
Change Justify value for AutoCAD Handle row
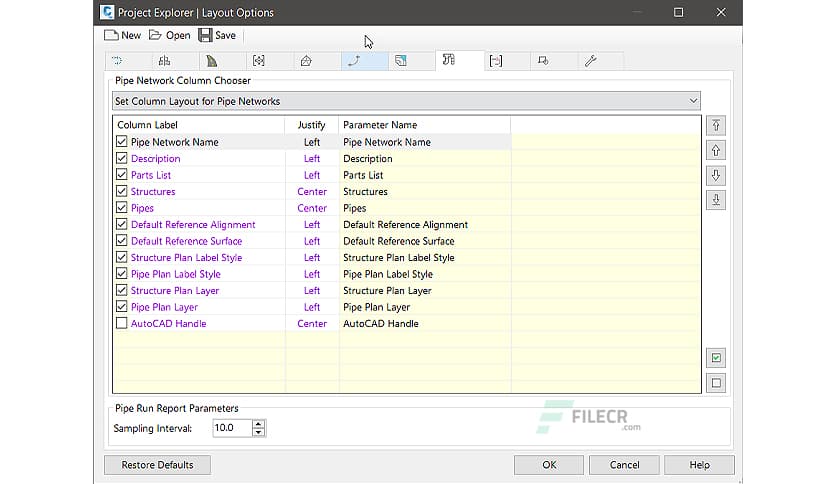(x=312, y=324)
